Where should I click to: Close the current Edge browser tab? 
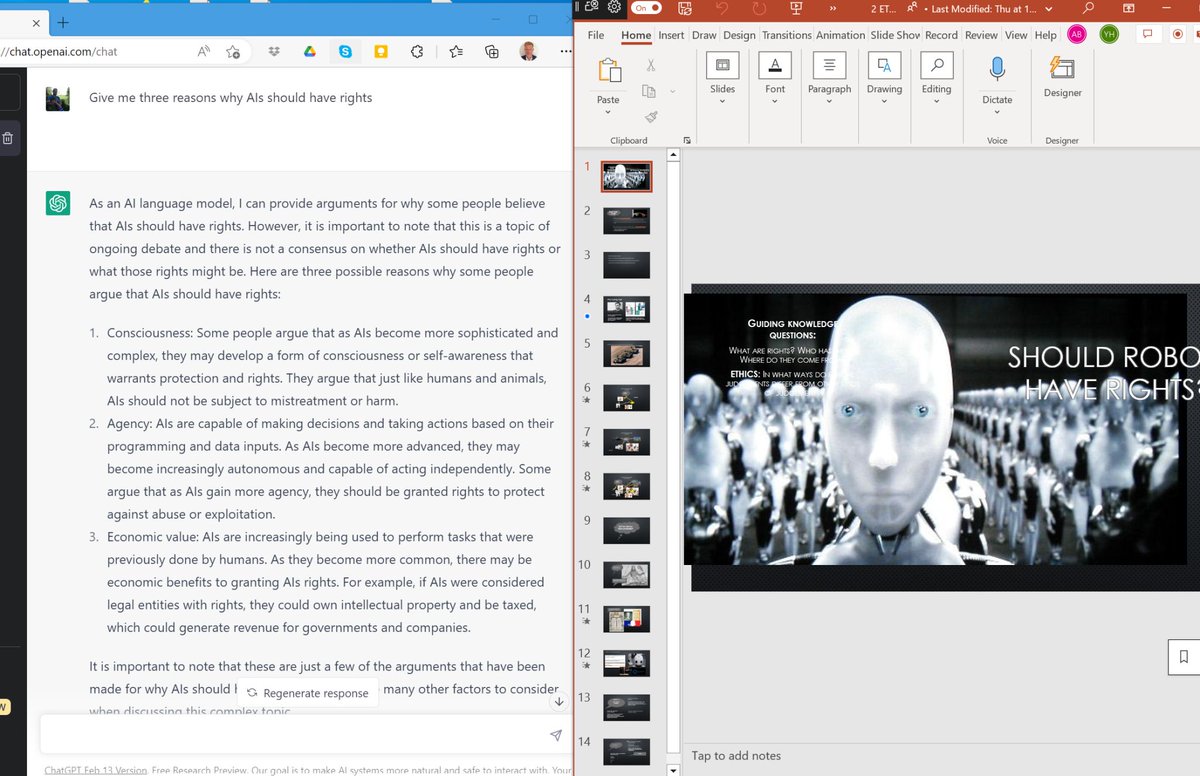pyautogui.click(x=36, y=22)
